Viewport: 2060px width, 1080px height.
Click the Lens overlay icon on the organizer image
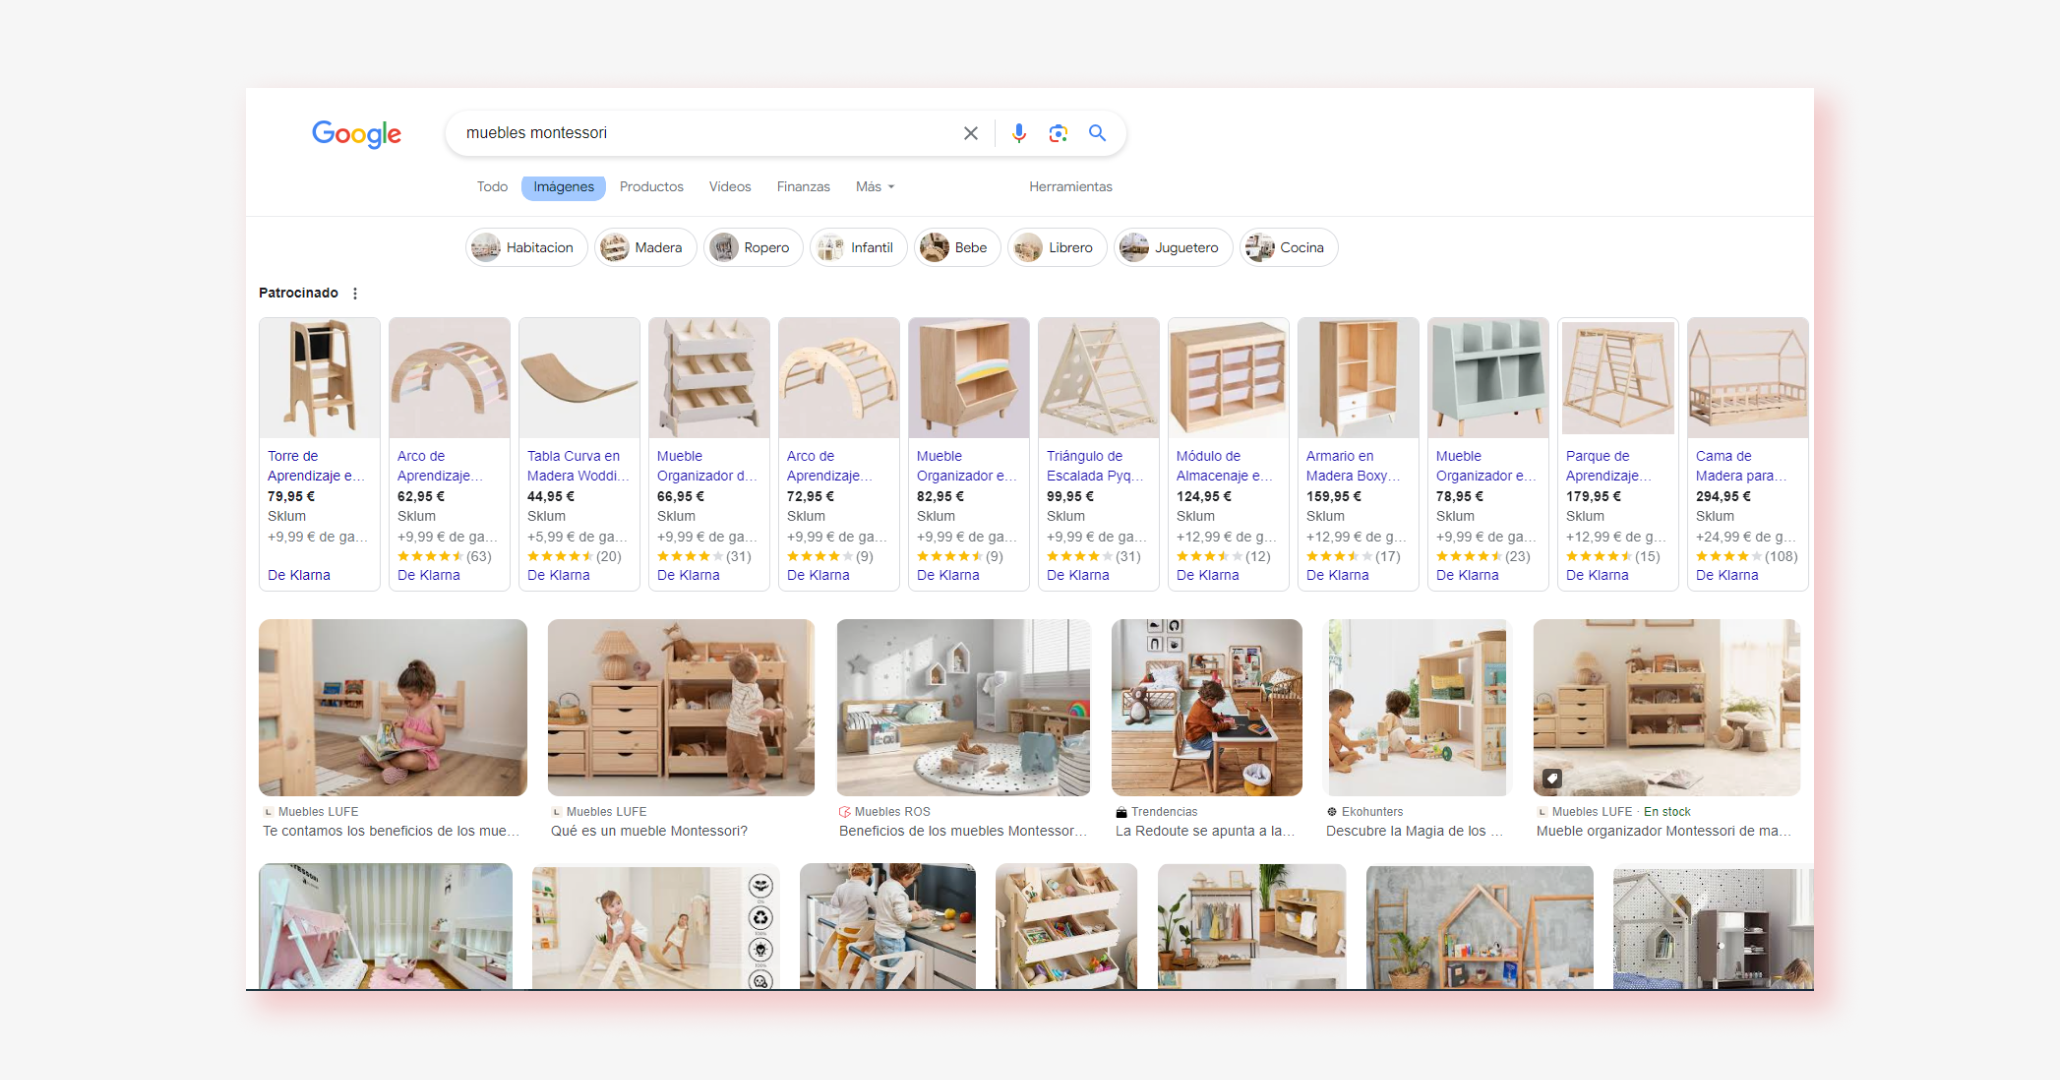(1552, 778)
